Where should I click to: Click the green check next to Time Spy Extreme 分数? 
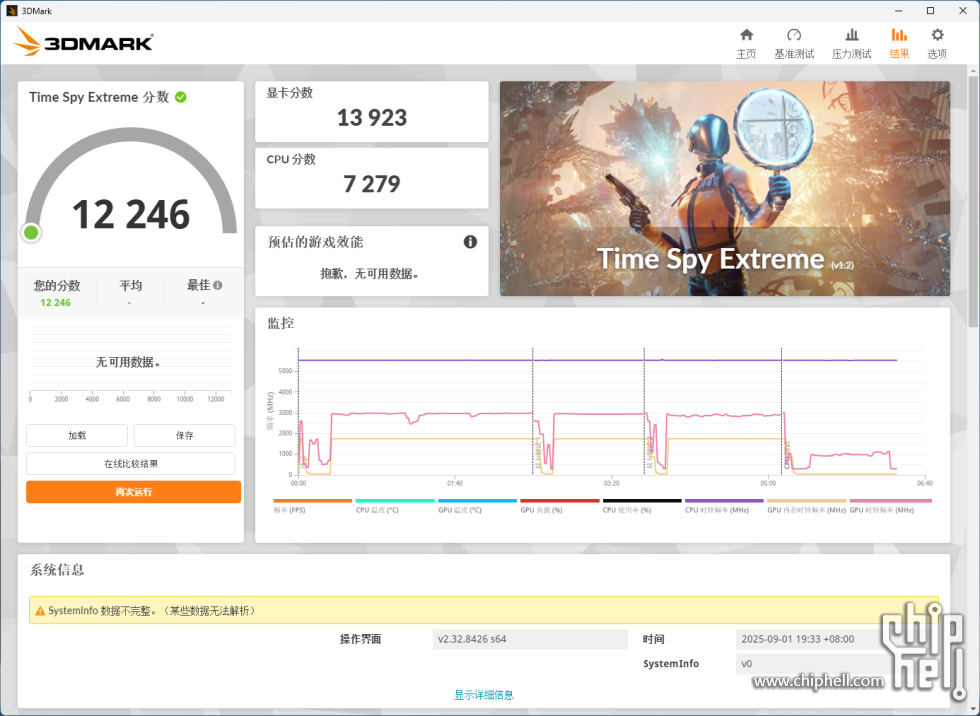(181, 97)
